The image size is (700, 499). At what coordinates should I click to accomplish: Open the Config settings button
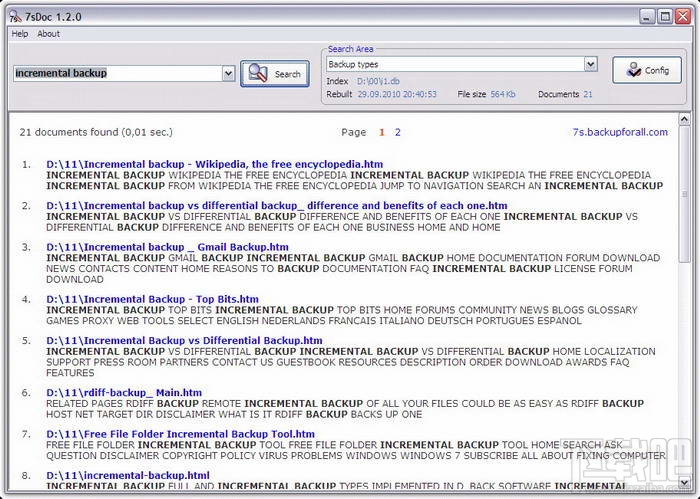click(x=647, y=70)
